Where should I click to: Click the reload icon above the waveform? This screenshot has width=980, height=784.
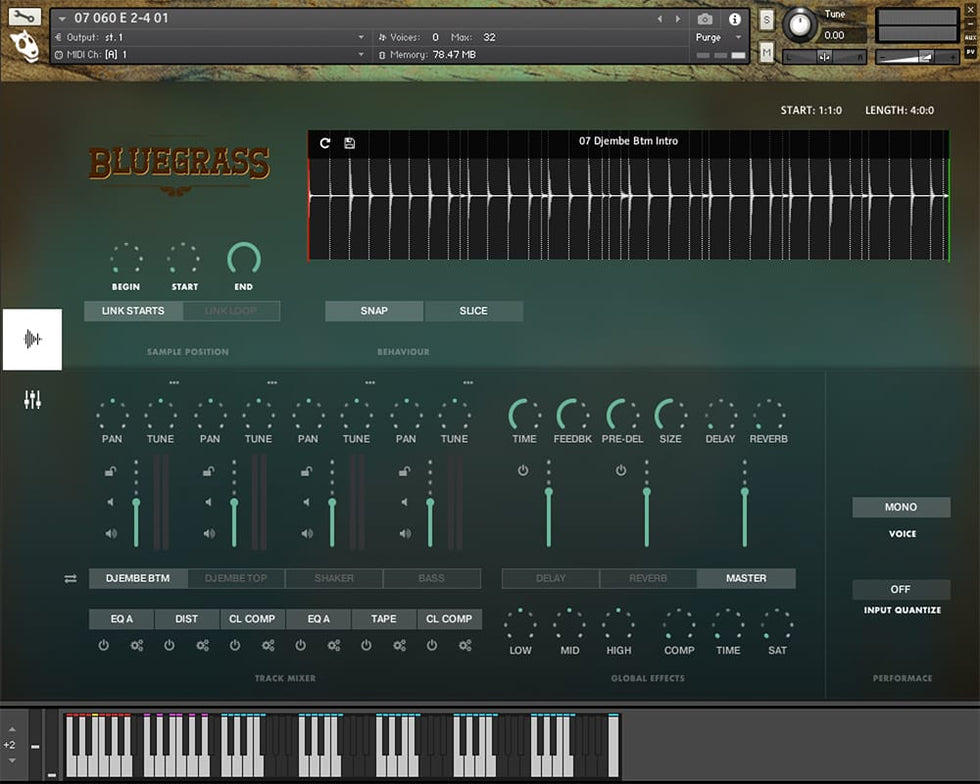pos(325,143)
